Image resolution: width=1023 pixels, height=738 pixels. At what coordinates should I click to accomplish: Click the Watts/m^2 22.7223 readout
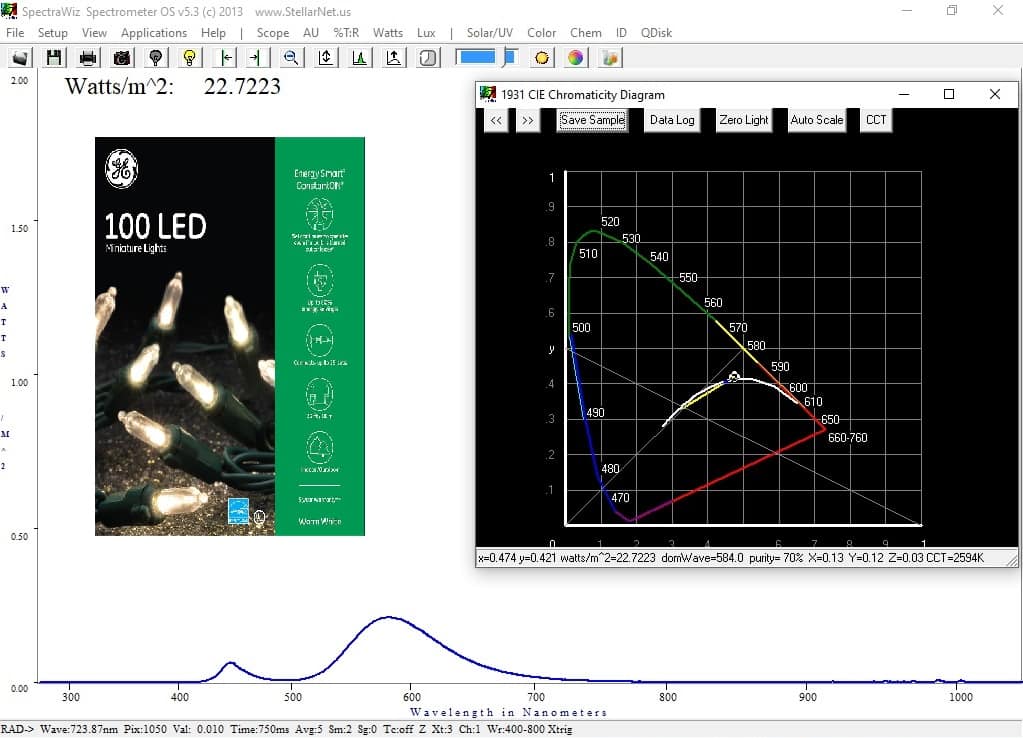(173, 86)
